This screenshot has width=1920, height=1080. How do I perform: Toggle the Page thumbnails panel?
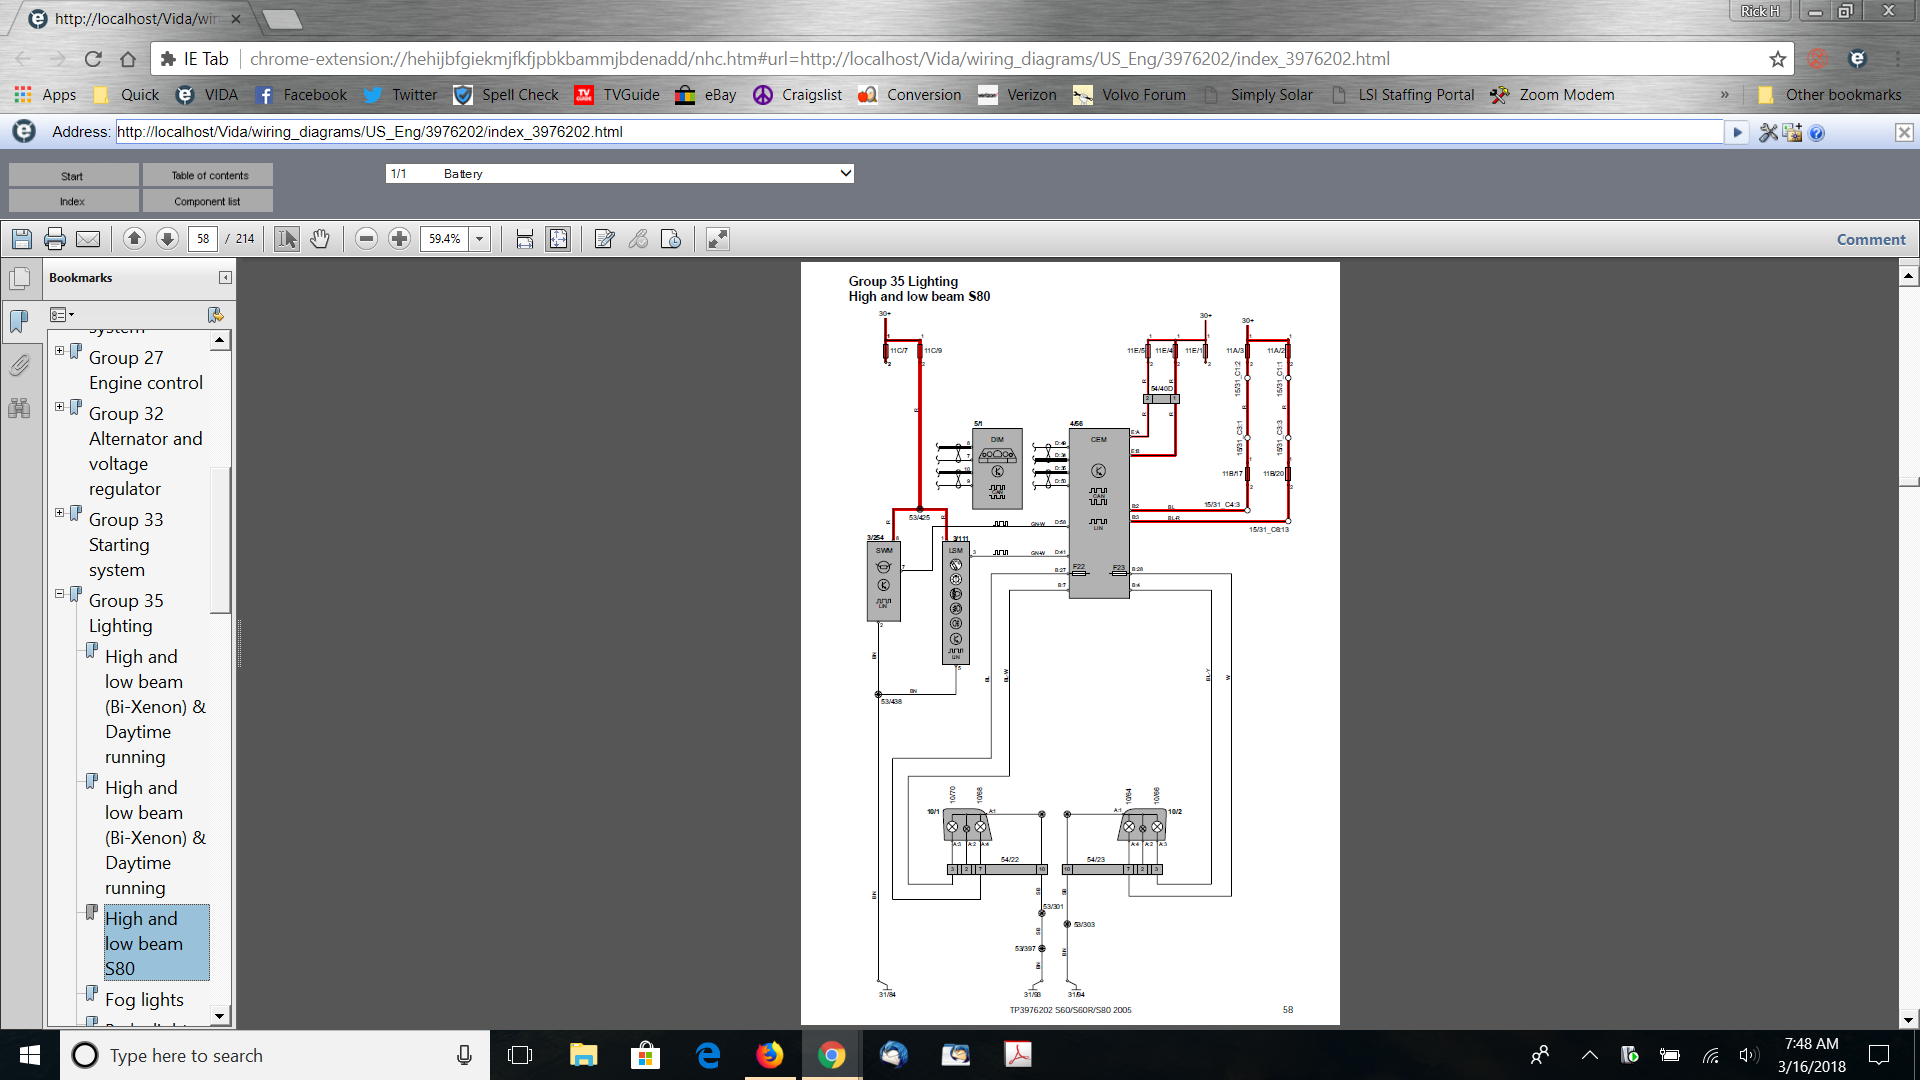pos(19,279)
